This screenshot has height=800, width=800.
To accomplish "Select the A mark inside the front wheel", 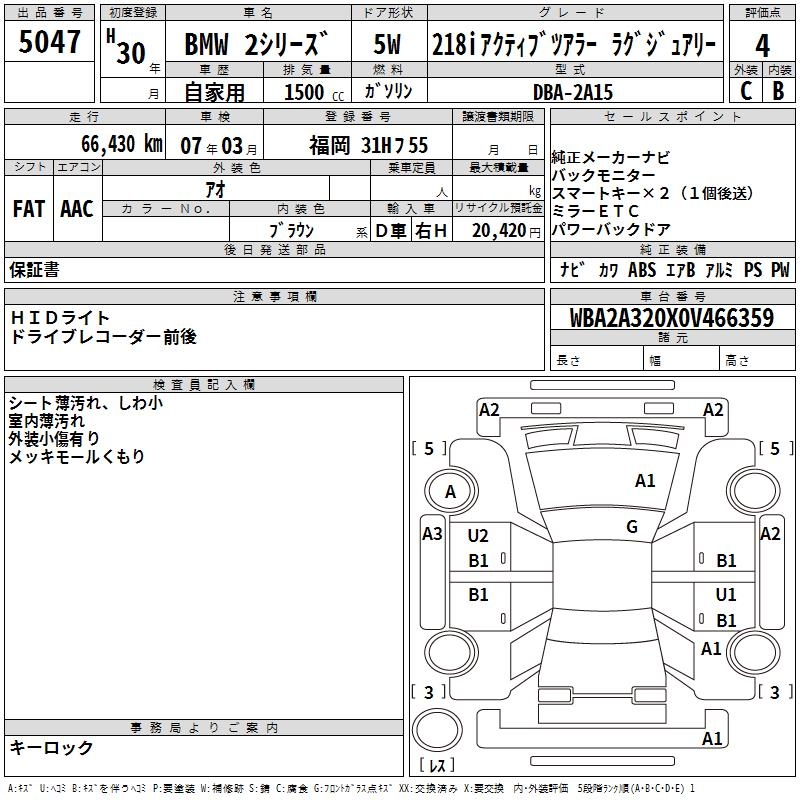I will [450, 492].
